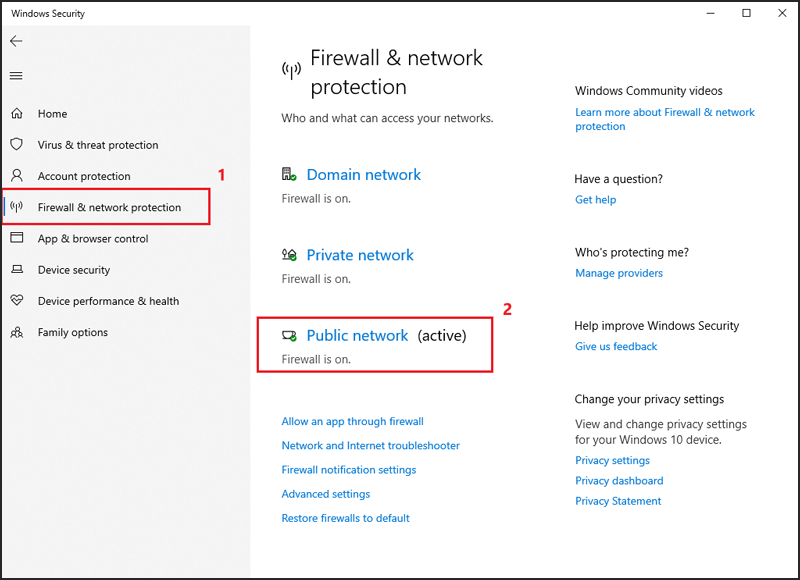This screenshot has height=580, width=800.
Task: Open the Privacy dashboard link
Action: click(619, 481)
